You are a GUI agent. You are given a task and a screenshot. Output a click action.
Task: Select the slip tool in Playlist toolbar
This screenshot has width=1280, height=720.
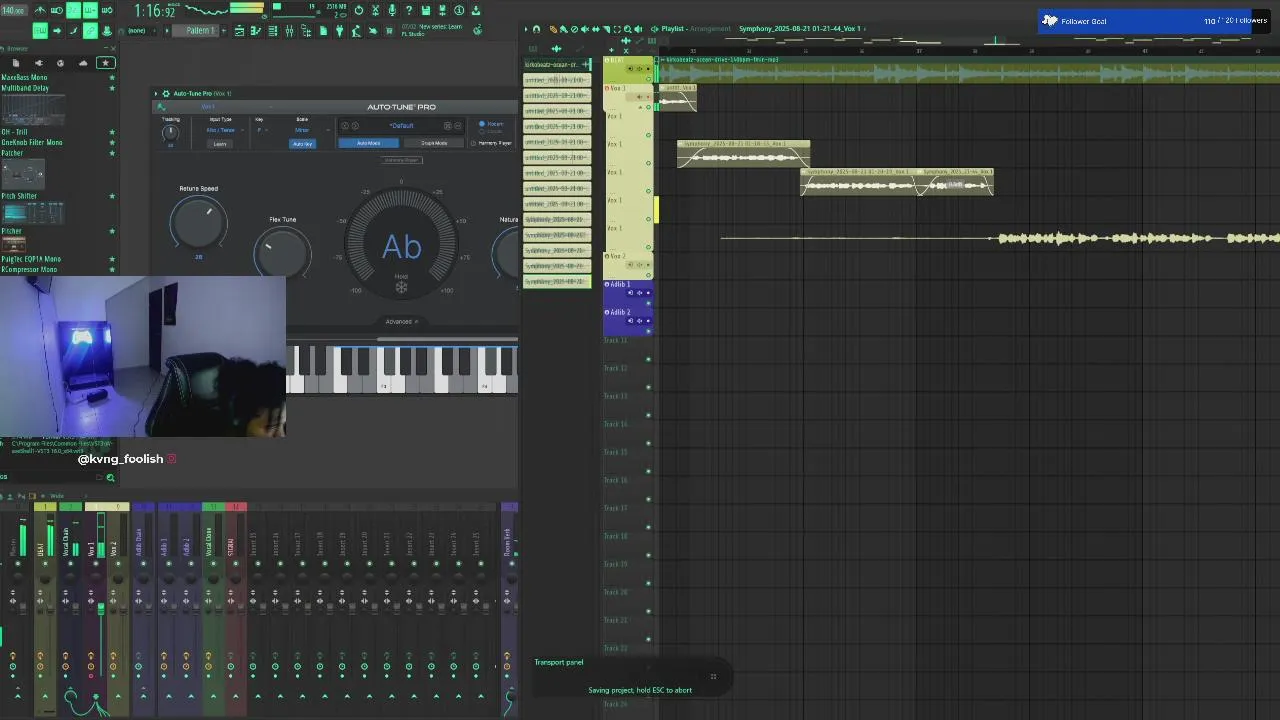pyautogui.click(x=596, y=29)
